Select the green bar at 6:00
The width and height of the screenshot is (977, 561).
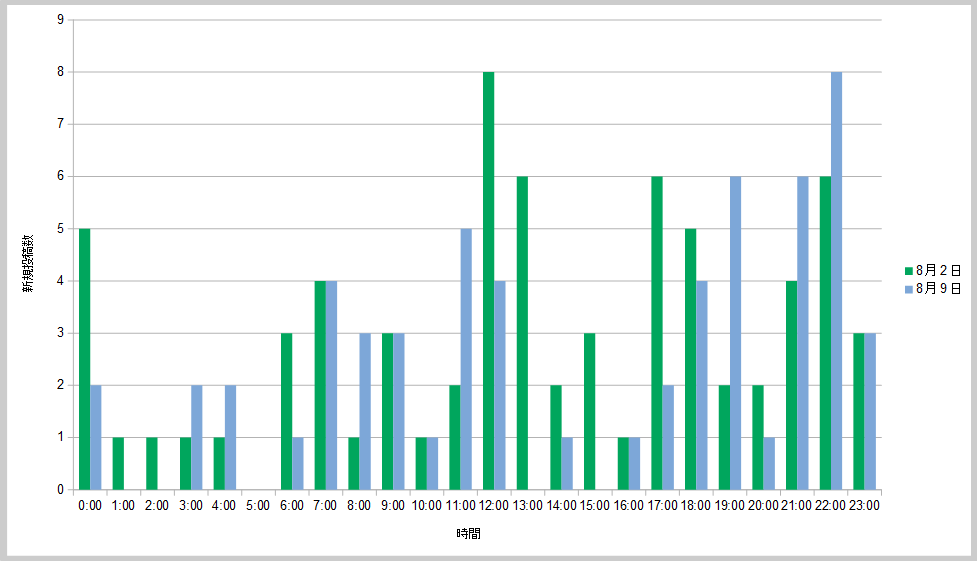coord(286,411)
